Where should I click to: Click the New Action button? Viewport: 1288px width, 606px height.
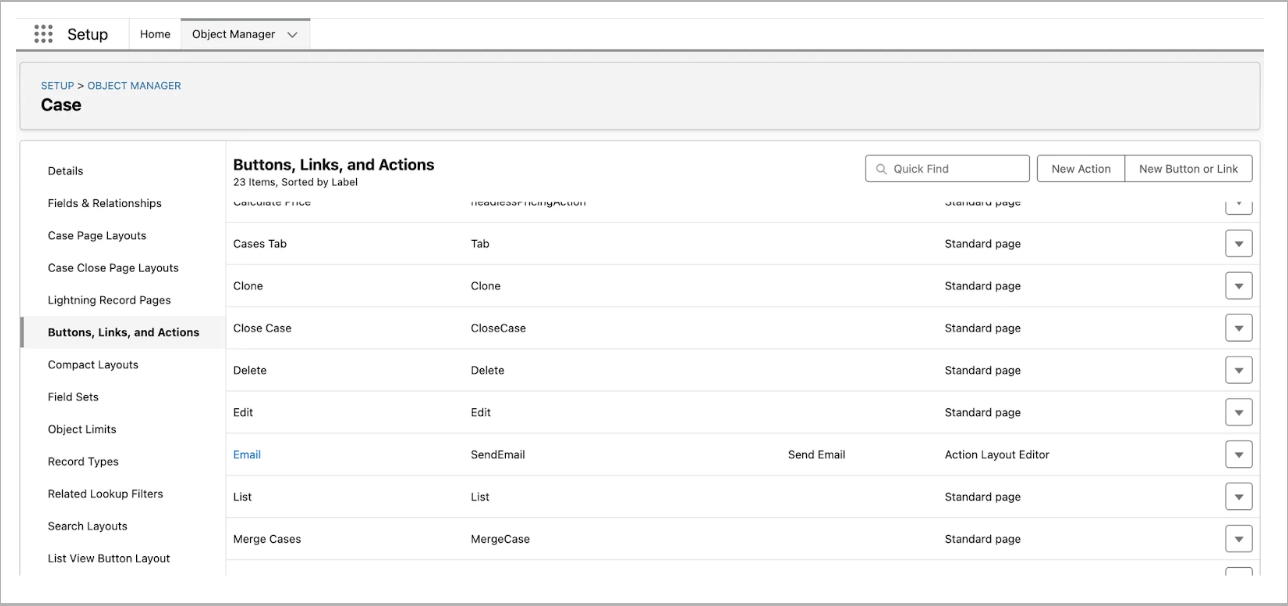click(1080, 168)
